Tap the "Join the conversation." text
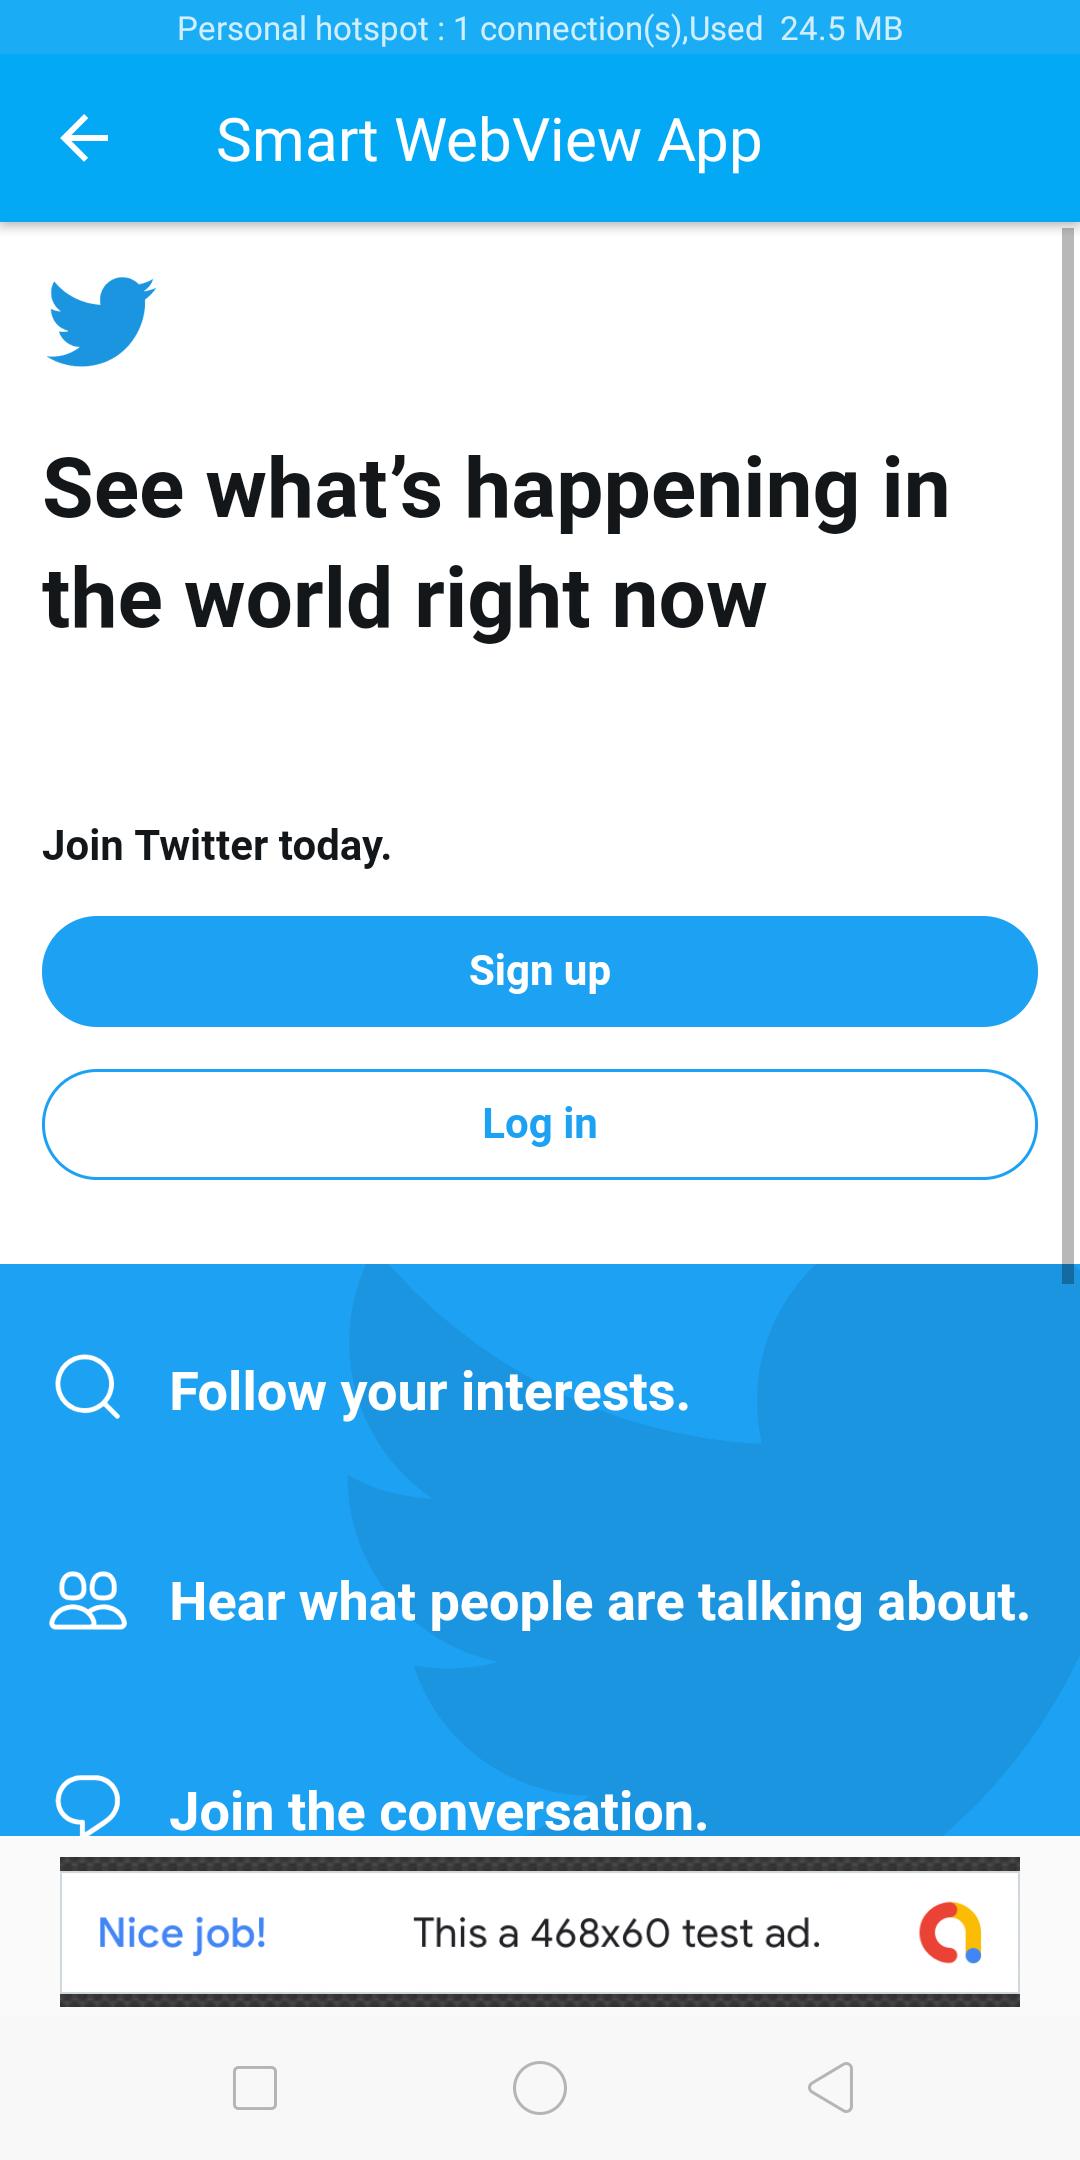 click(x=439, y=1811)
